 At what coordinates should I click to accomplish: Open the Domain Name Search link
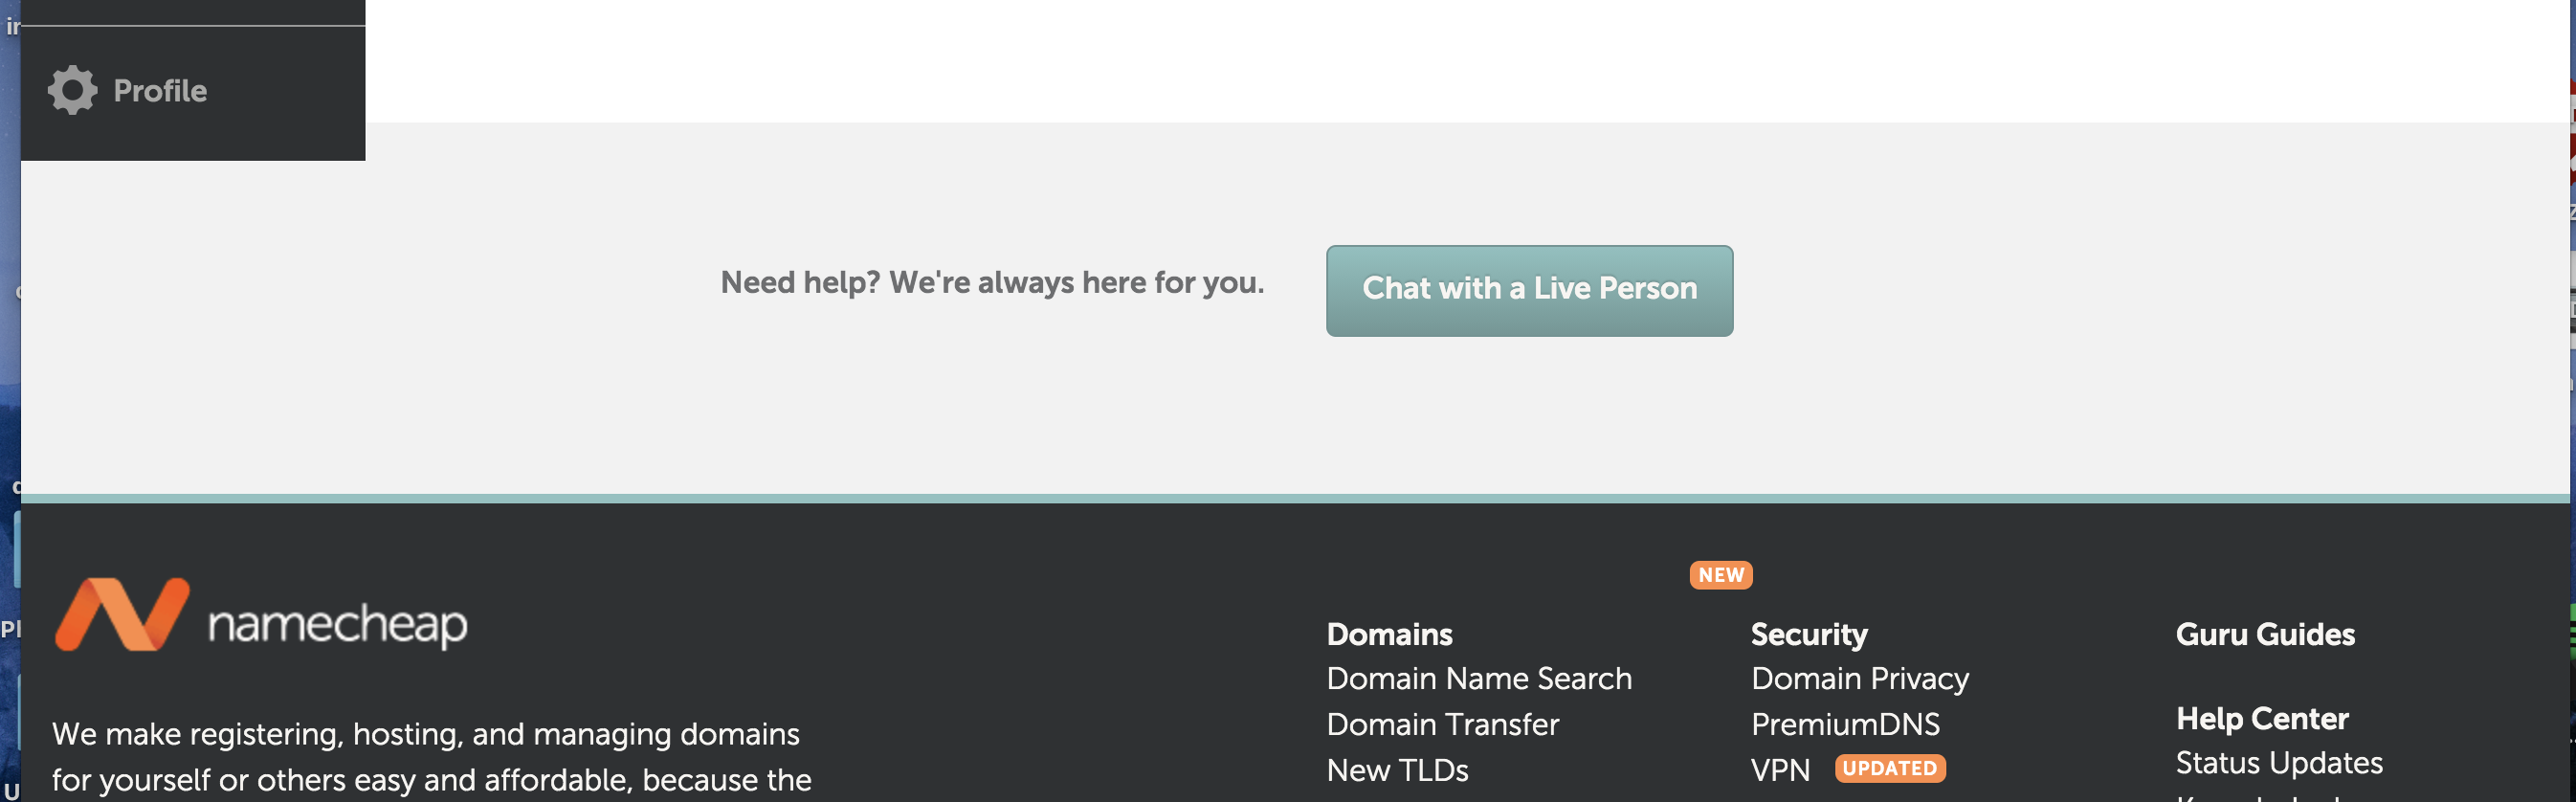(1478, 679)
